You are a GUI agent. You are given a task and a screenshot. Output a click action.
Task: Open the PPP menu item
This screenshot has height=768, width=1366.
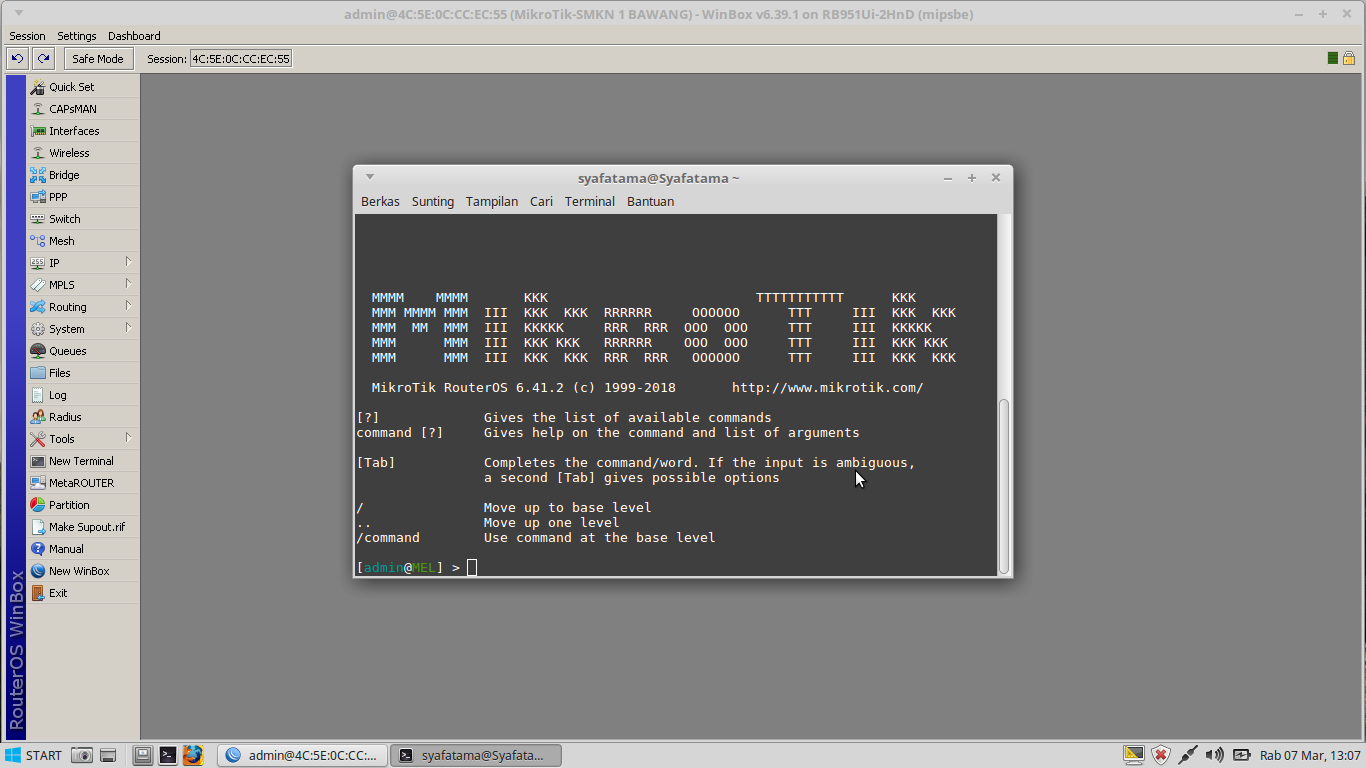coord(83,197)
